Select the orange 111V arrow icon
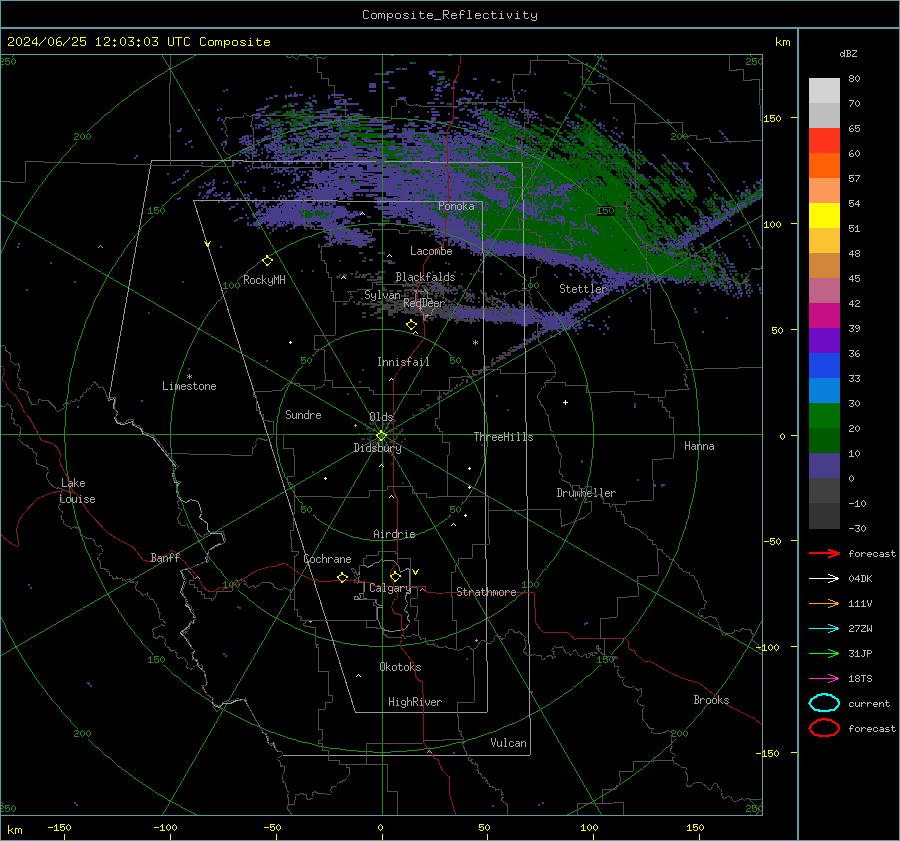This screenshot has width=900, height=841. pos(824,603)
